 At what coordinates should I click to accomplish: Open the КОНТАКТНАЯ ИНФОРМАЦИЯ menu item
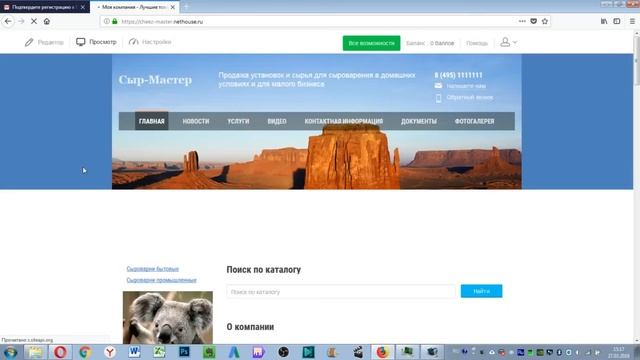[x=344, y=121]
